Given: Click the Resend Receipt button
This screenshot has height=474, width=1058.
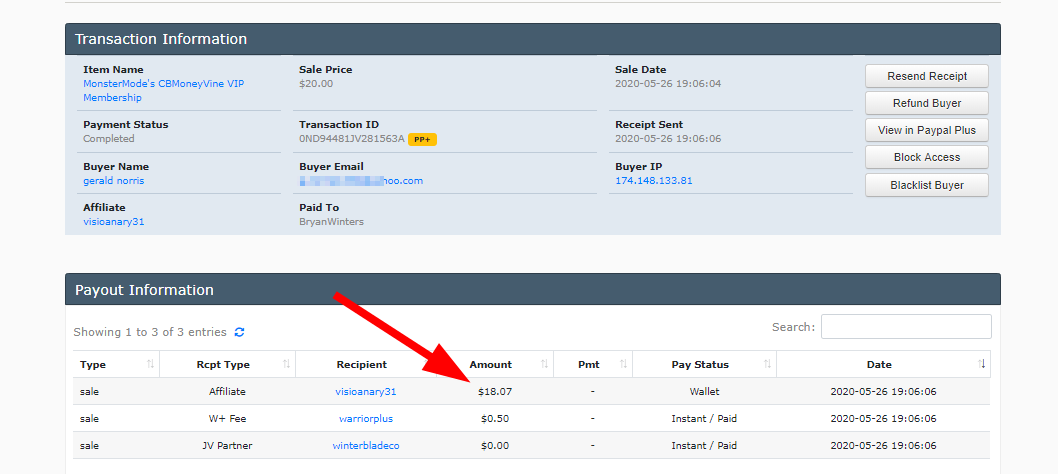Looking at the screenshot, I should 926,76.
